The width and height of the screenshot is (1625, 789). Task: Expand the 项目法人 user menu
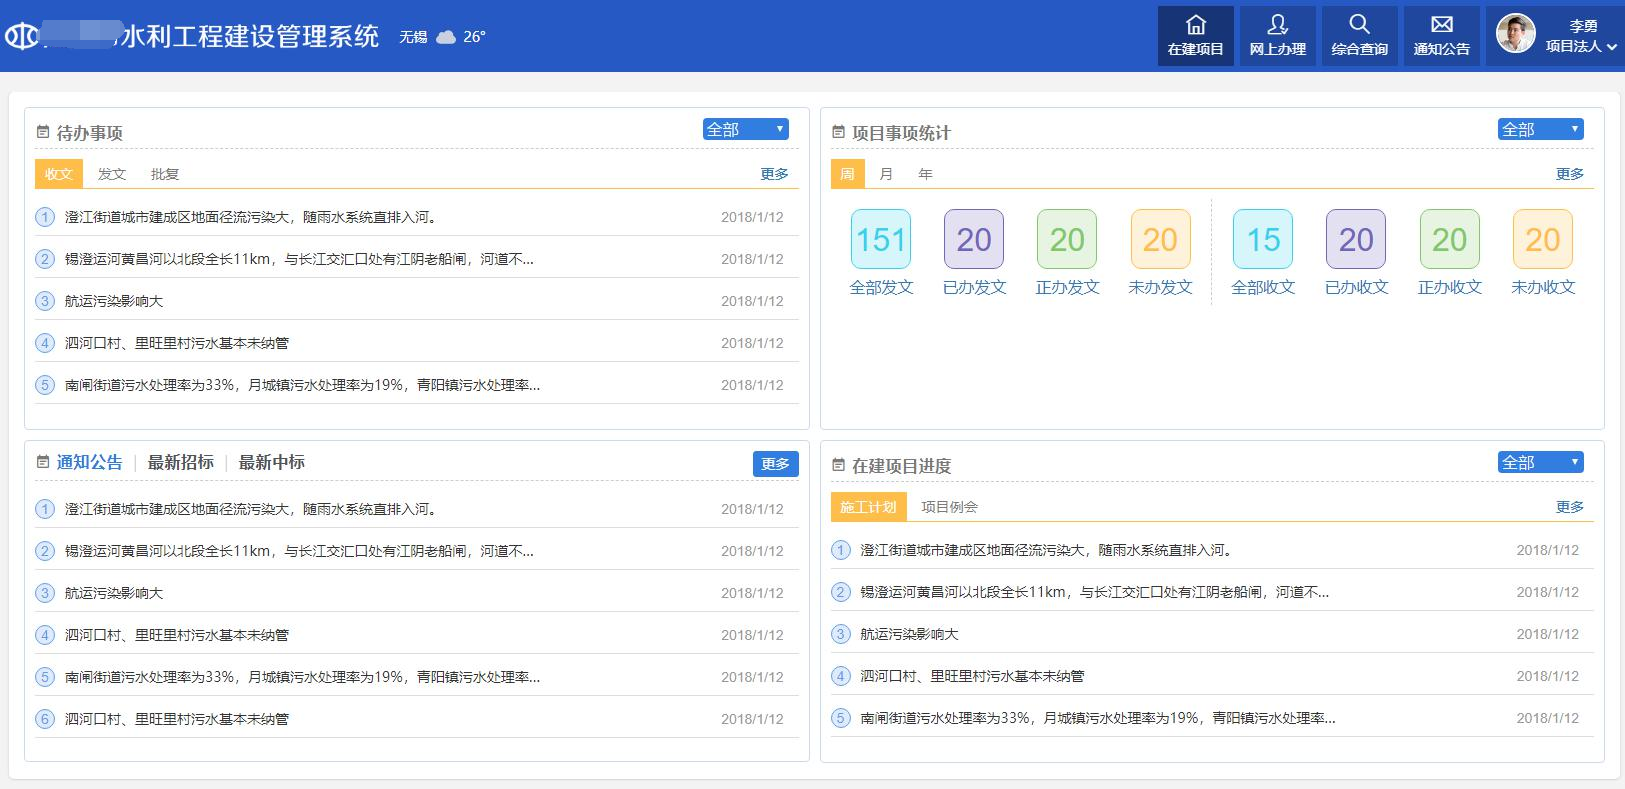(1581, 46)
